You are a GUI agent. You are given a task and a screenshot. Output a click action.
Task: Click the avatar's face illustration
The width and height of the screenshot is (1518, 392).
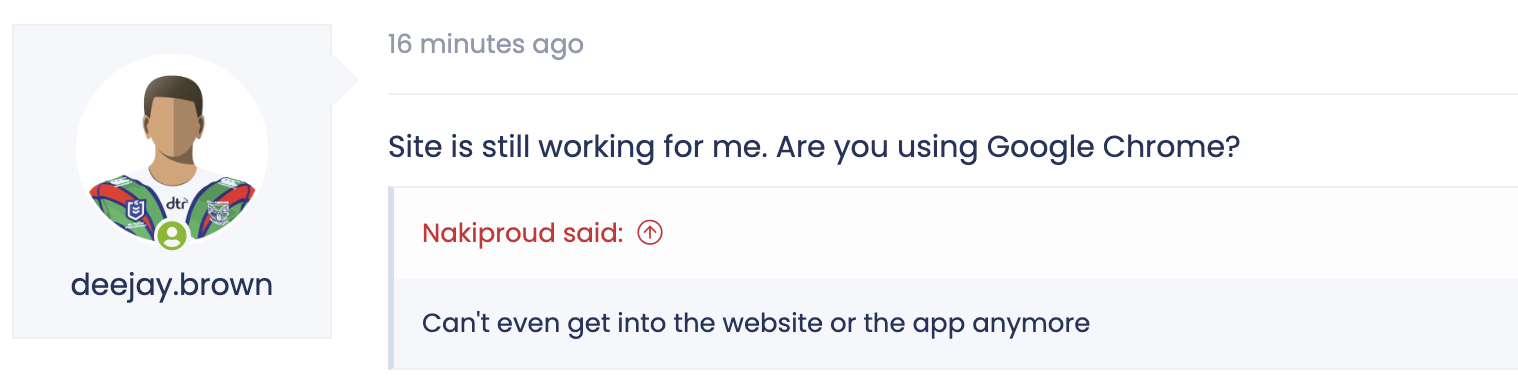173,132
